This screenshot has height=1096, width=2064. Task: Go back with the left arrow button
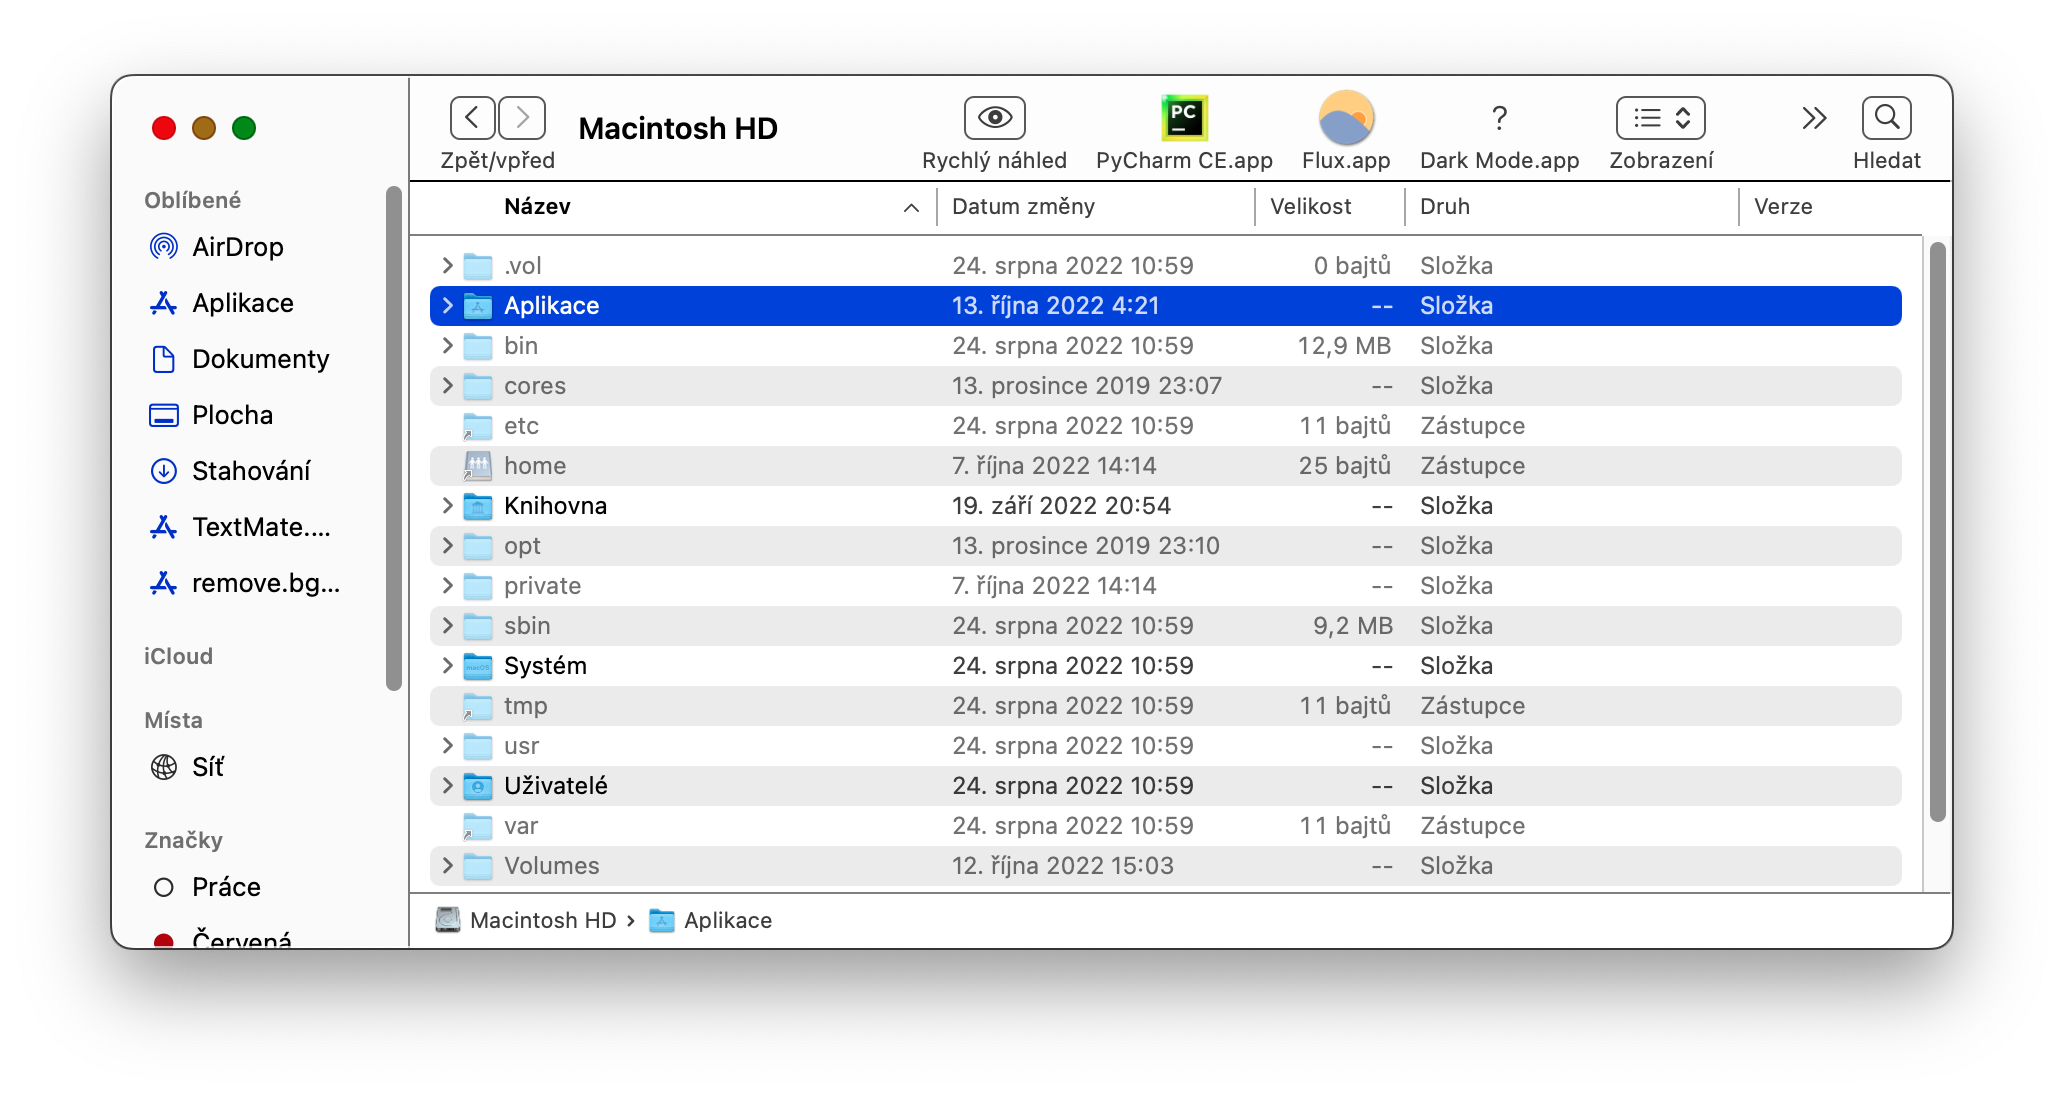tap(473, 118)
